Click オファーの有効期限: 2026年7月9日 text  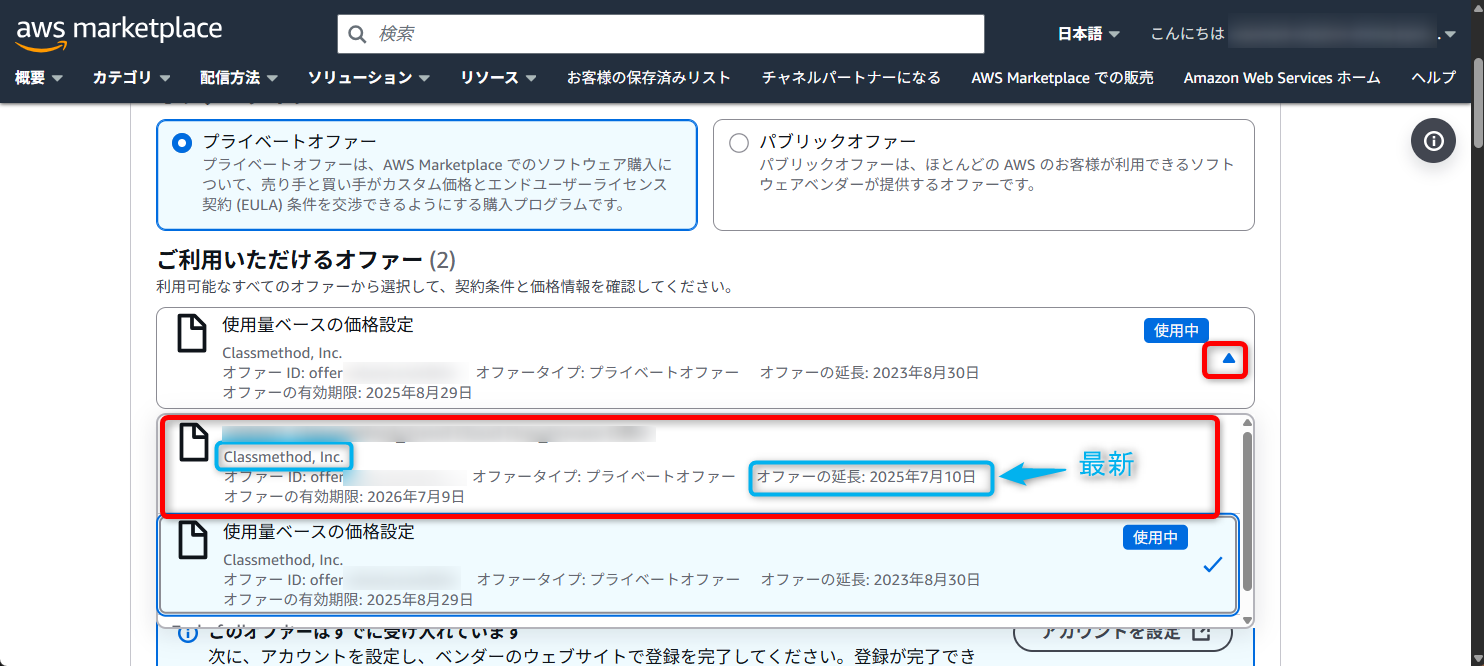(x=344, y=496)
